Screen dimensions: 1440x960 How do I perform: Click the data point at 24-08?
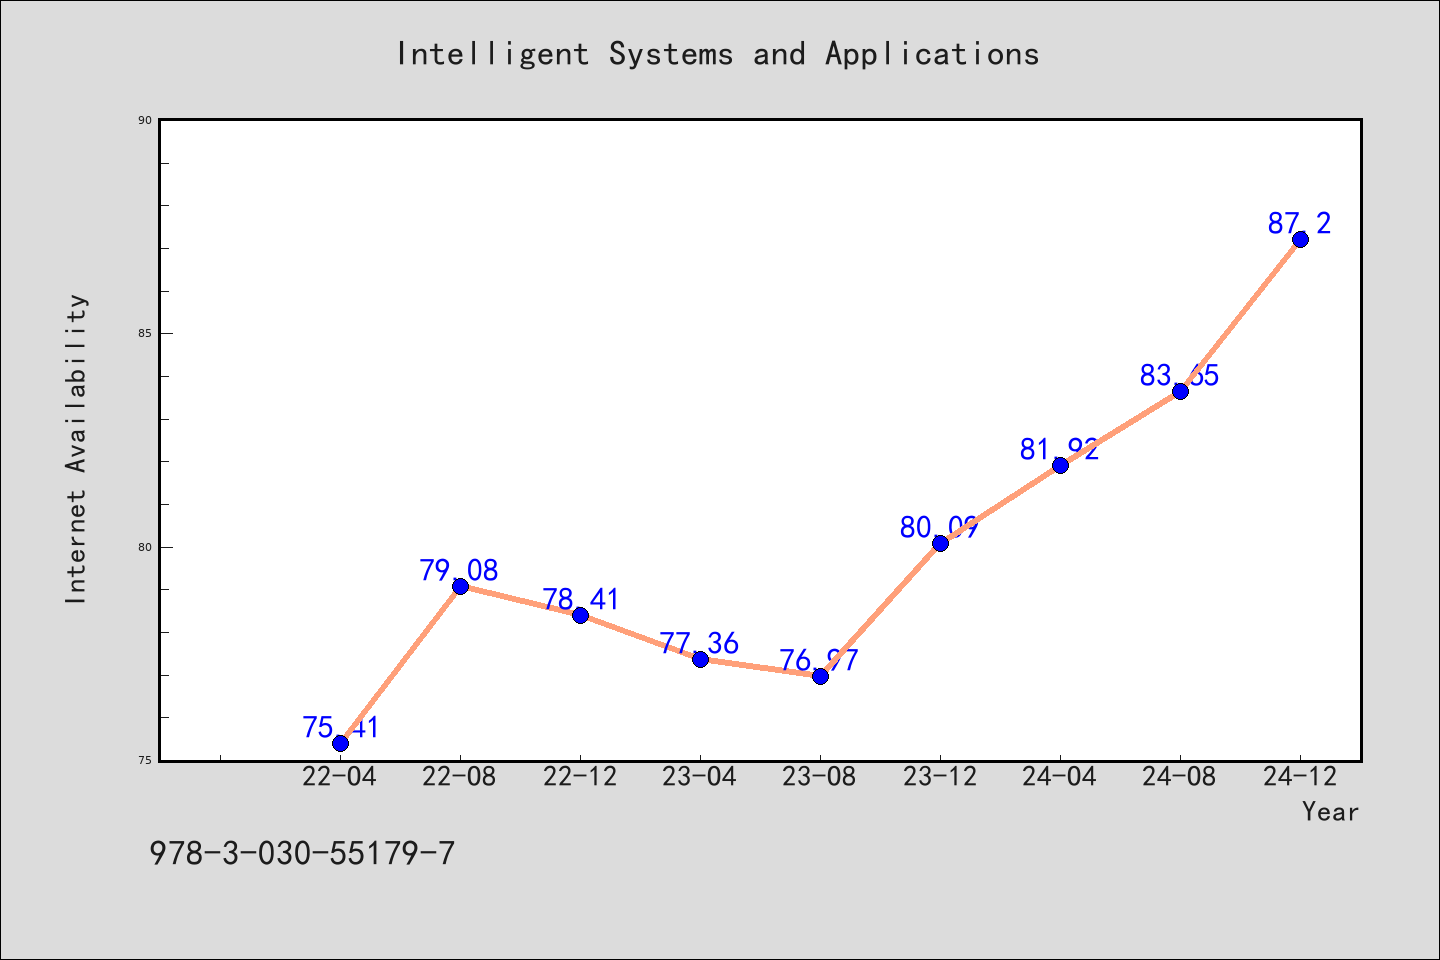(x=1180, y=391)
